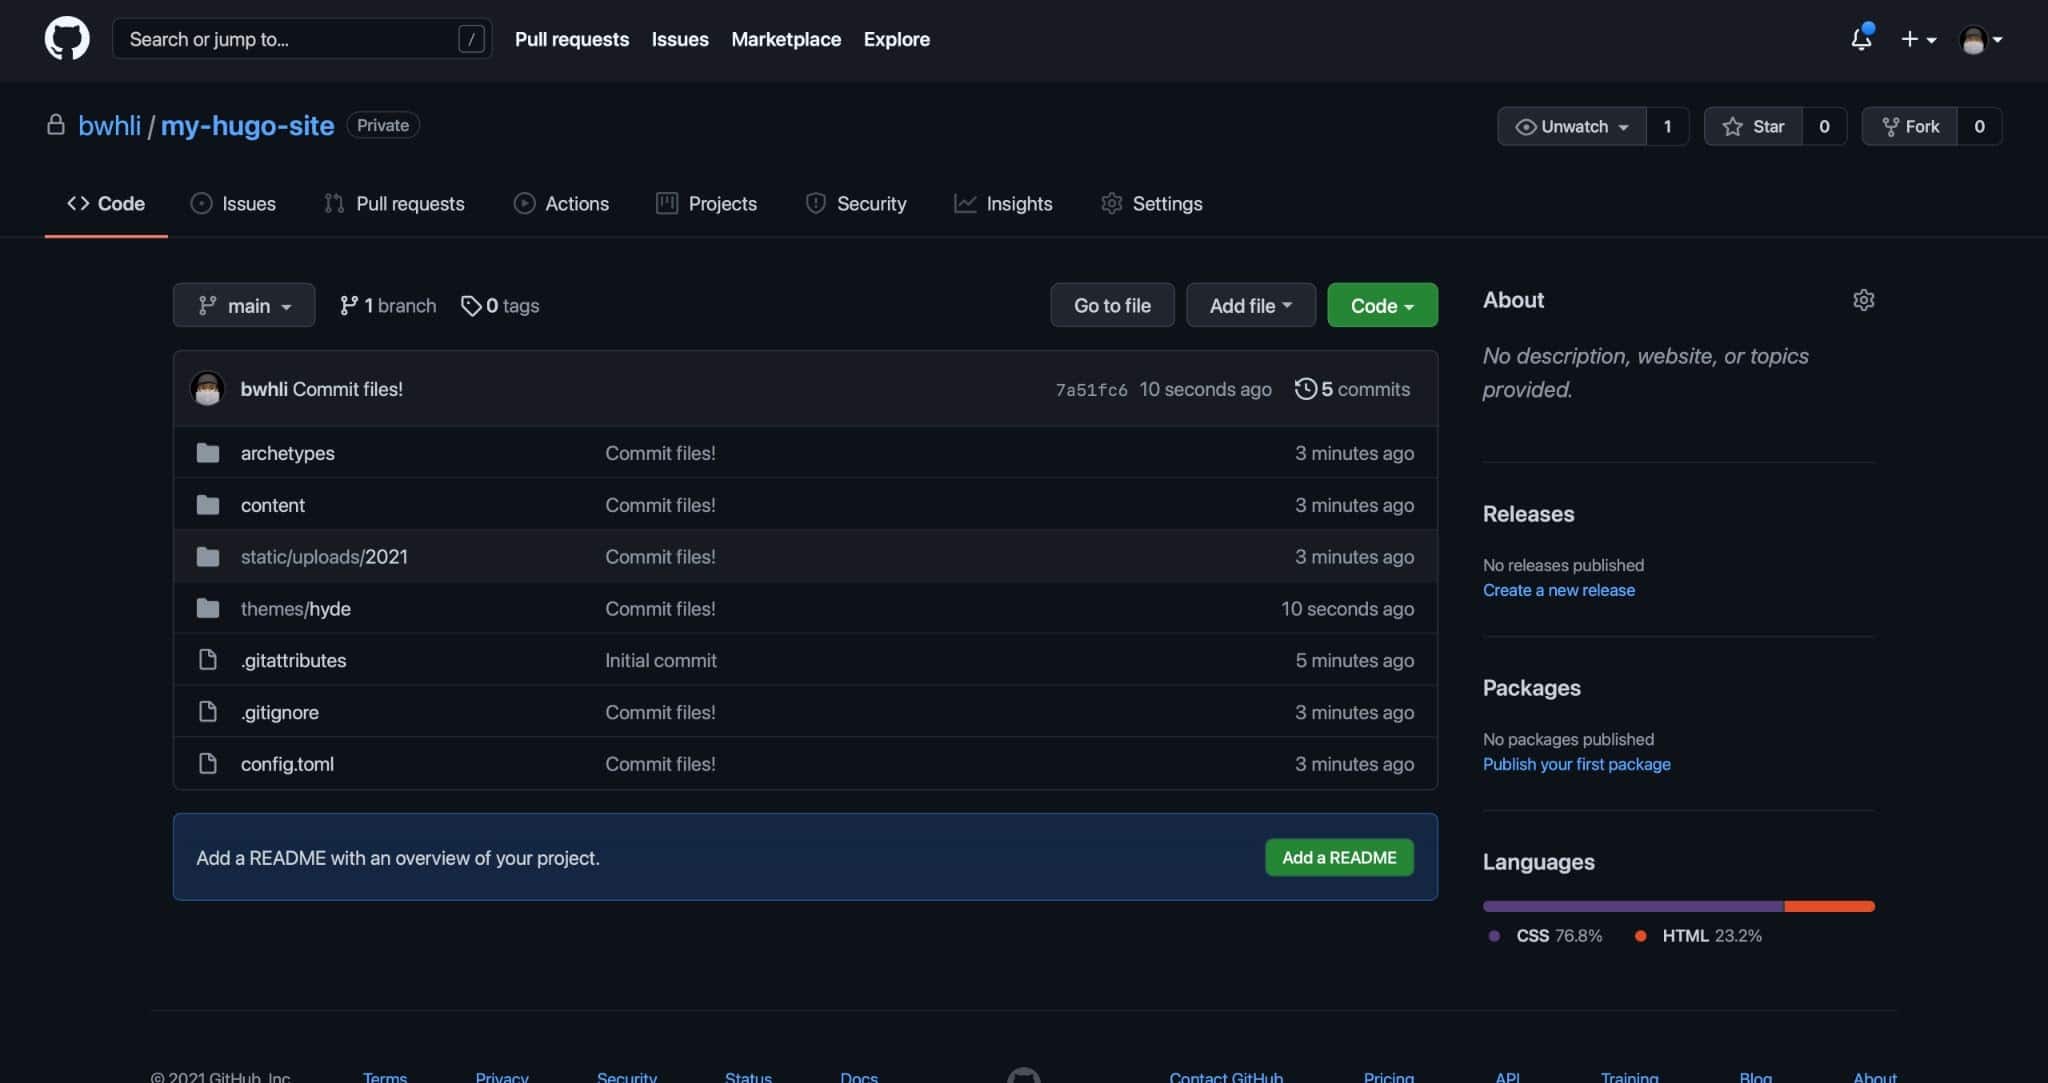
Task: Click the GitHub Octocat logo
Action: pos(66,39)
